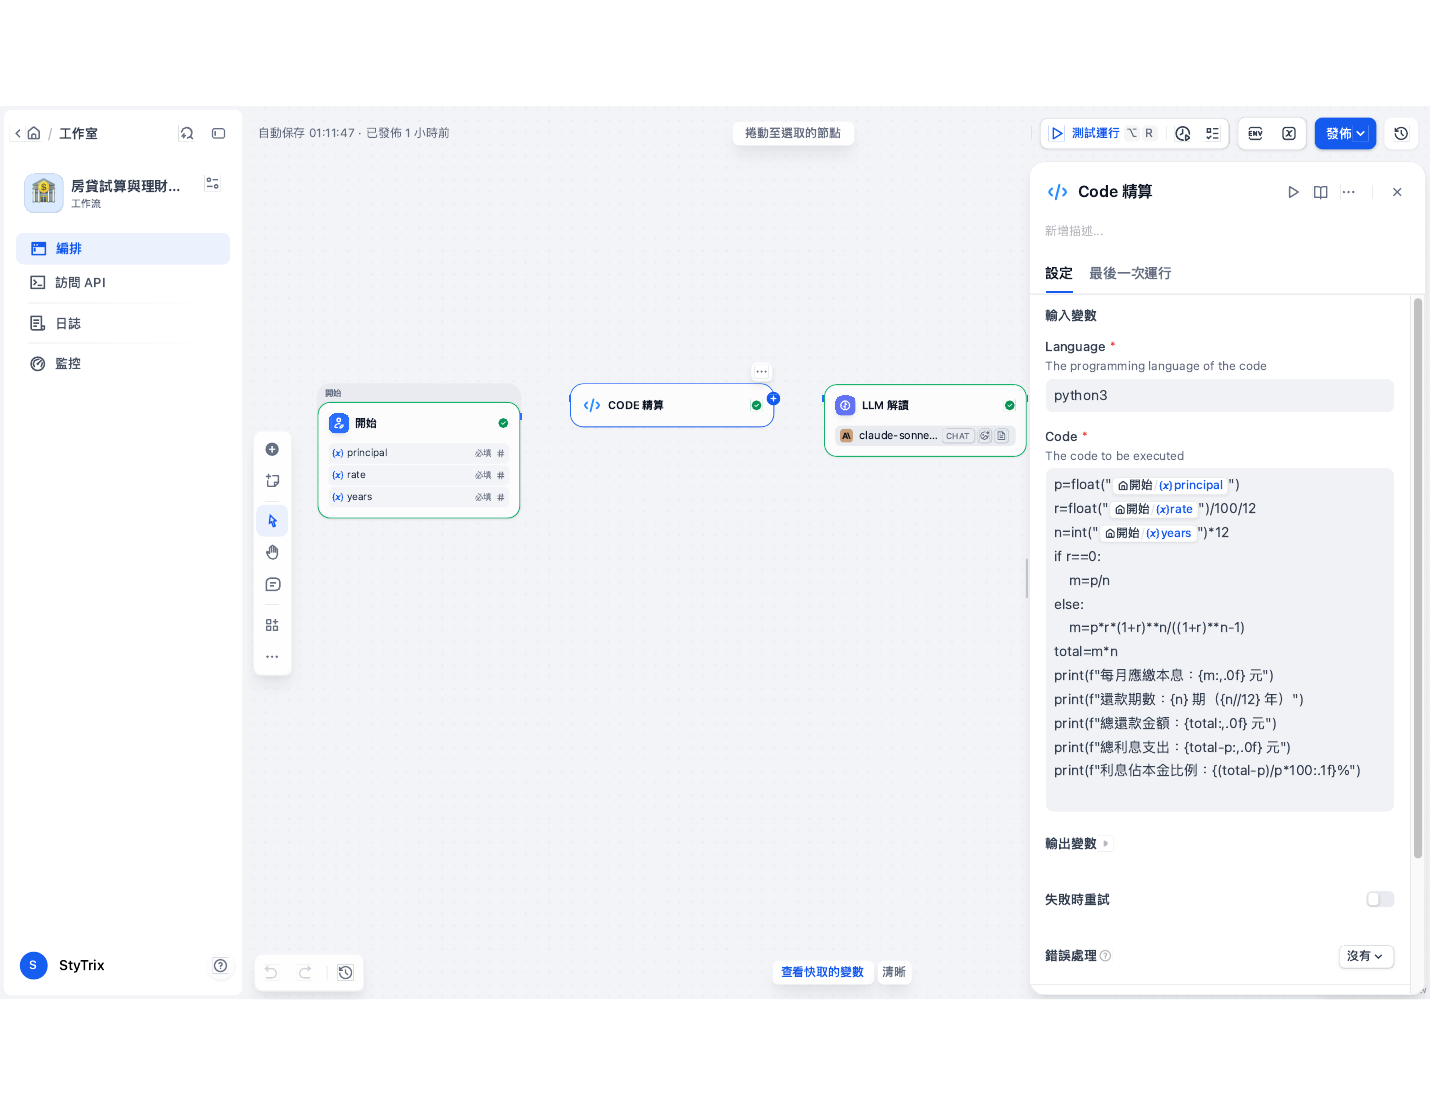1430x1105 pixels.
Task: Click the bank app thumbnail icon
Action: click(x=44, y=192)
